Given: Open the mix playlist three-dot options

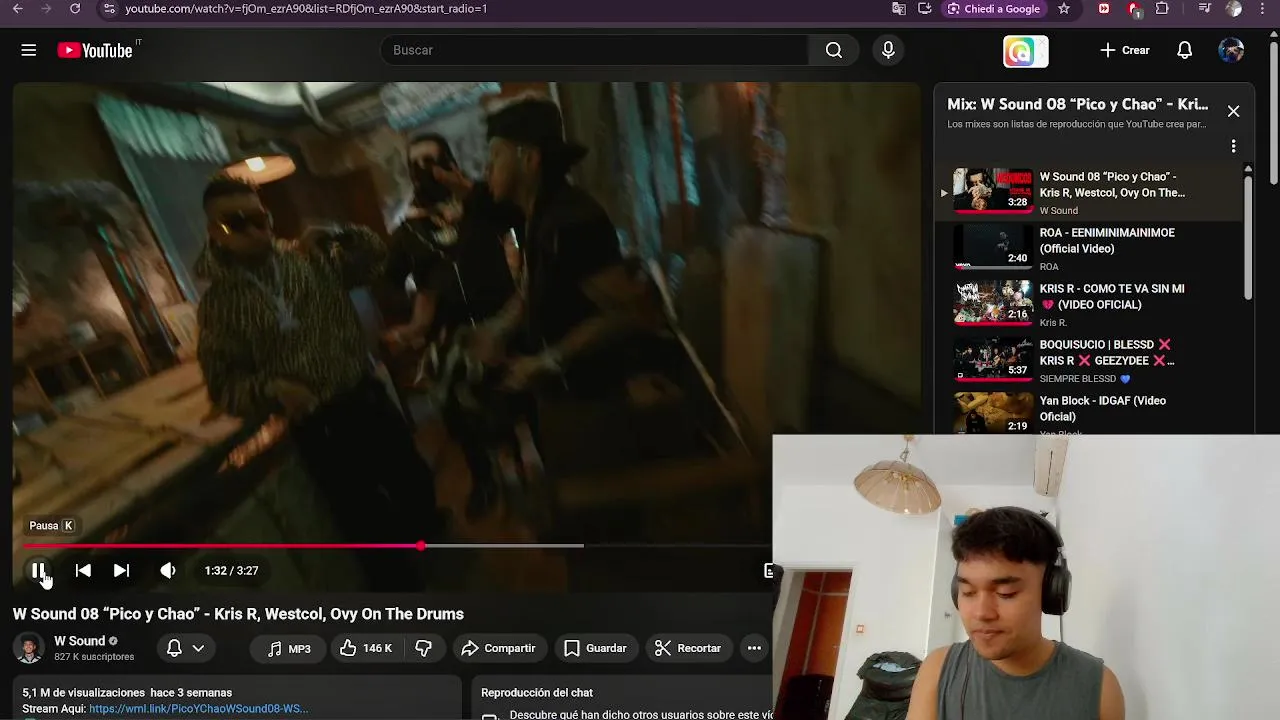Looking at the screenshot, I should coord(1233,146).
